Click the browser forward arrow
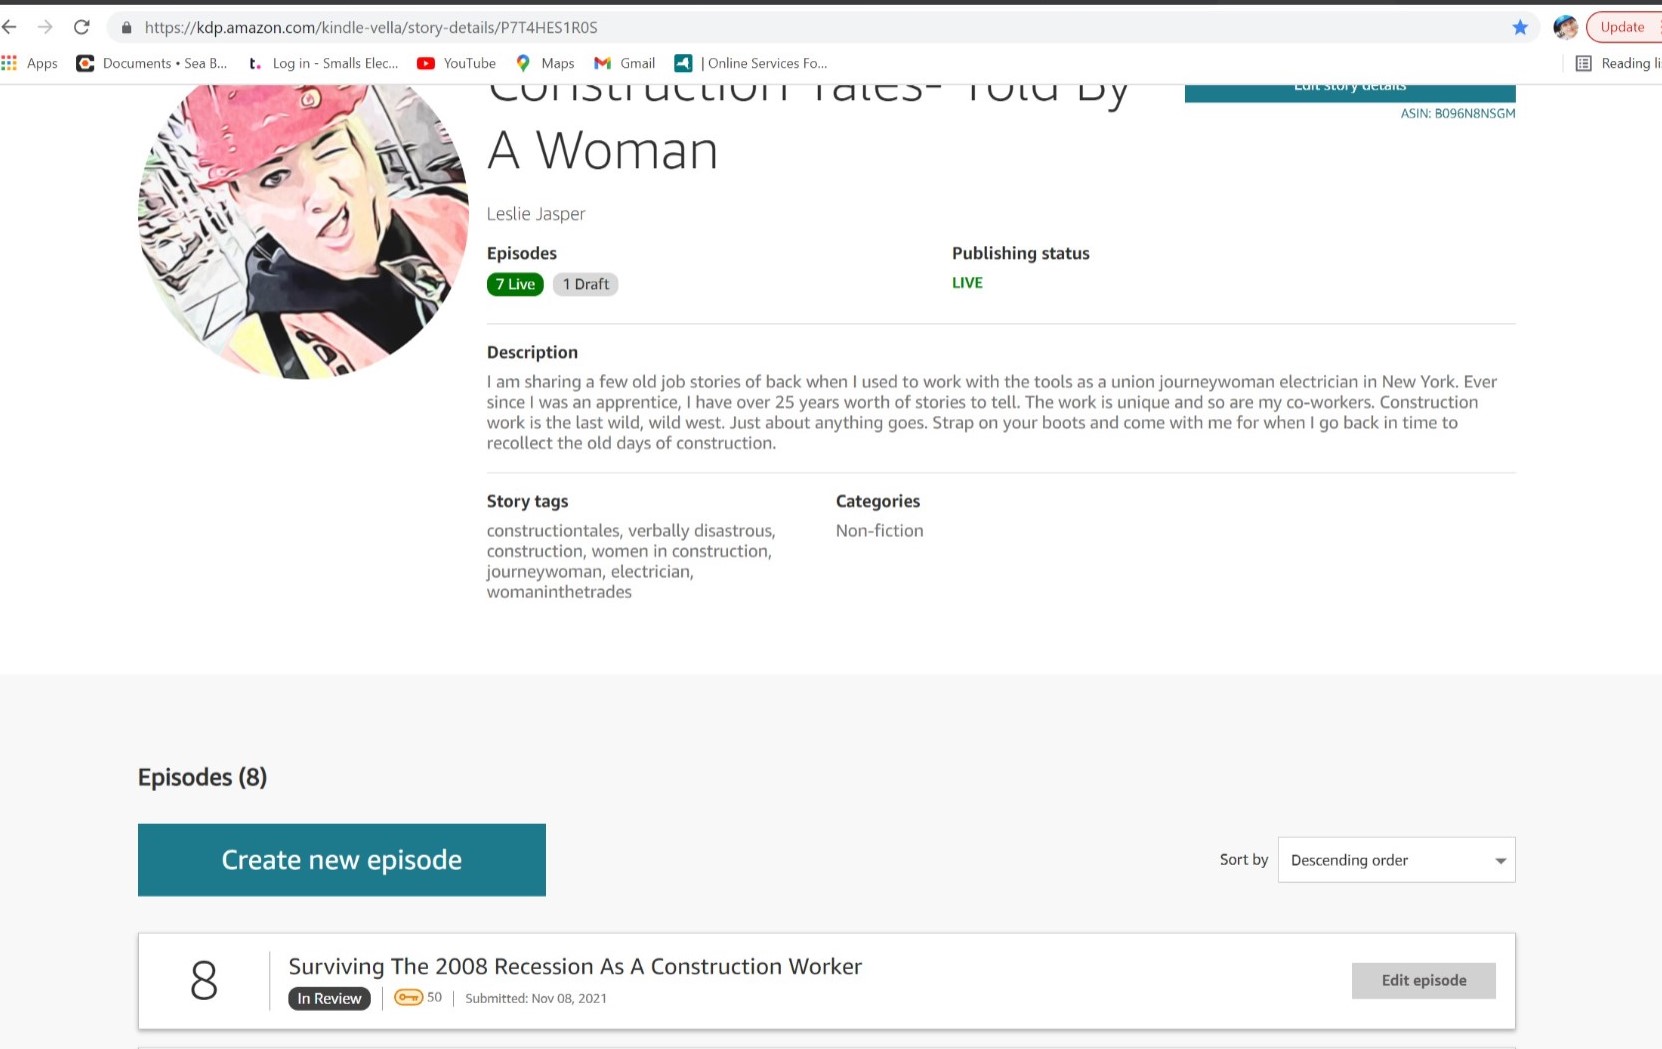The width and height of the screenshot is (1662, 1049). coord(45,27)
